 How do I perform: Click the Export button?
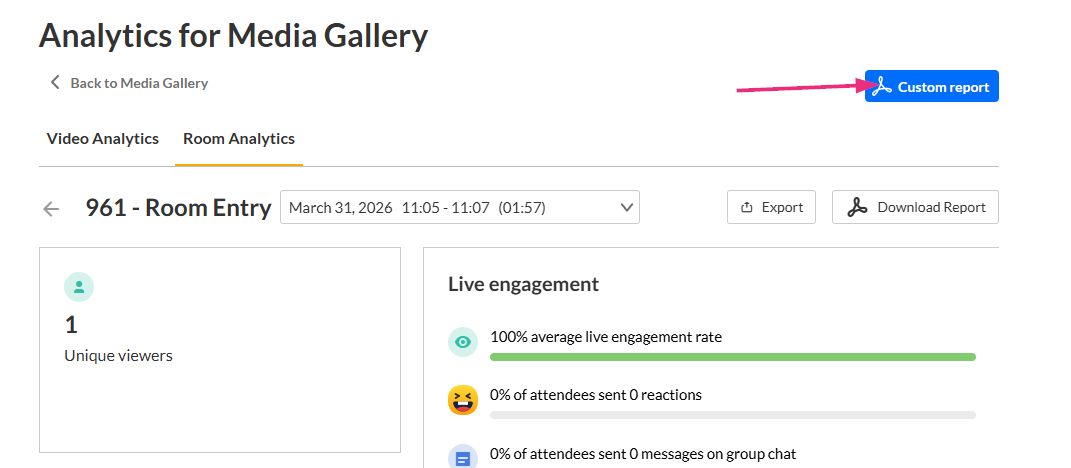771,207
